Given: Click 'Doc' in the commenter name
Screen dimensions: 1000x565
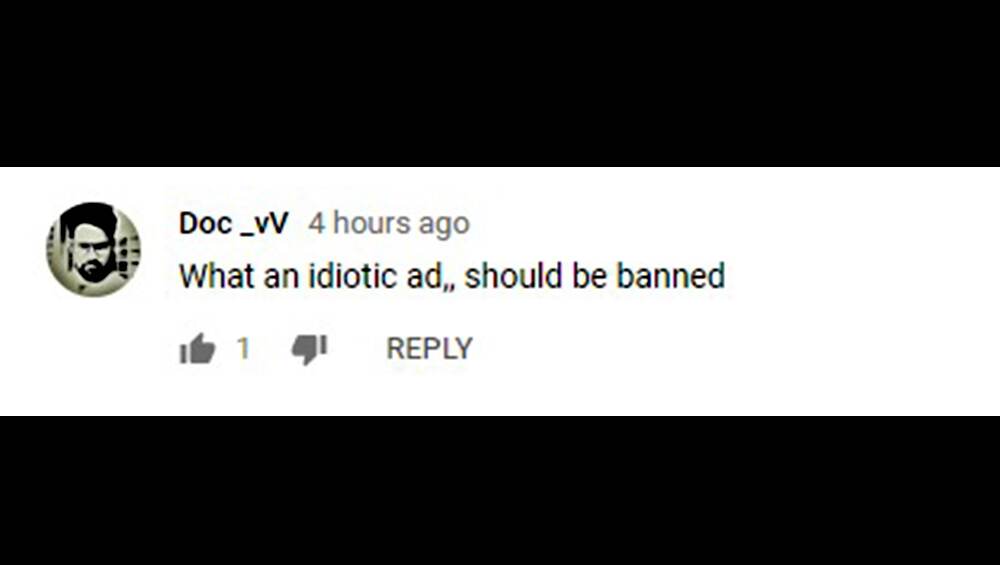Looking at the screenshot, I should [205, 224].
